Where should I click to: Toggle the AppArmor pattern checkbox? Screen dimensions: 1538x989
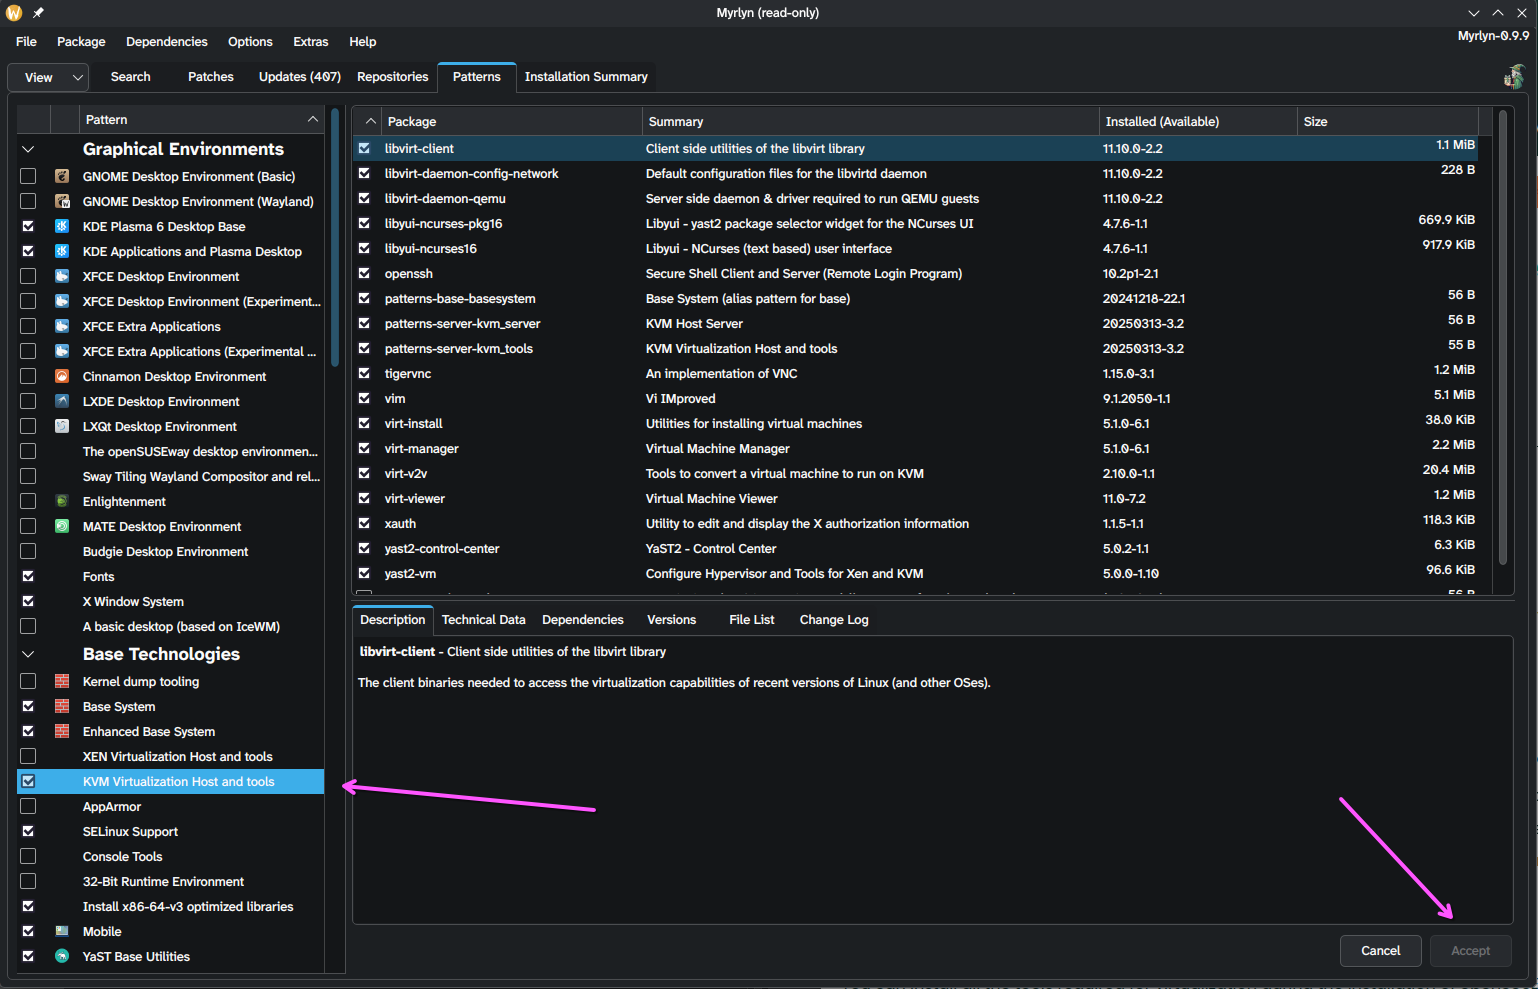pos(28,806)
